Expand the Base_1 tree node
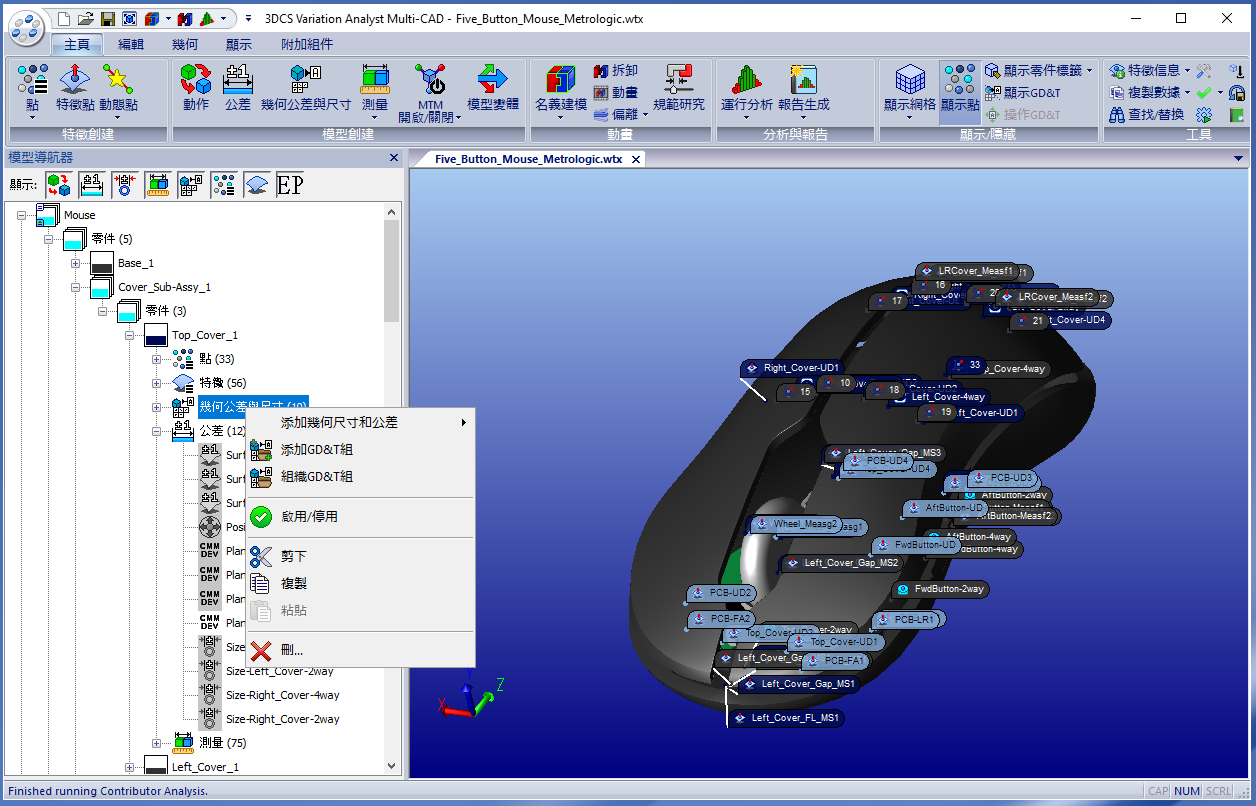This screenshot has width=1256, height=806. tap(75, 263)
